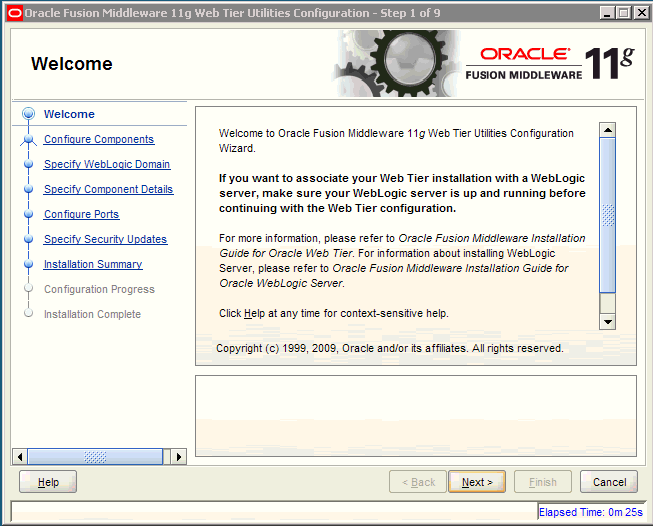Click the Specify Security Updates step bullet
This screenshot has width=653, height=526.
point(28,239)
